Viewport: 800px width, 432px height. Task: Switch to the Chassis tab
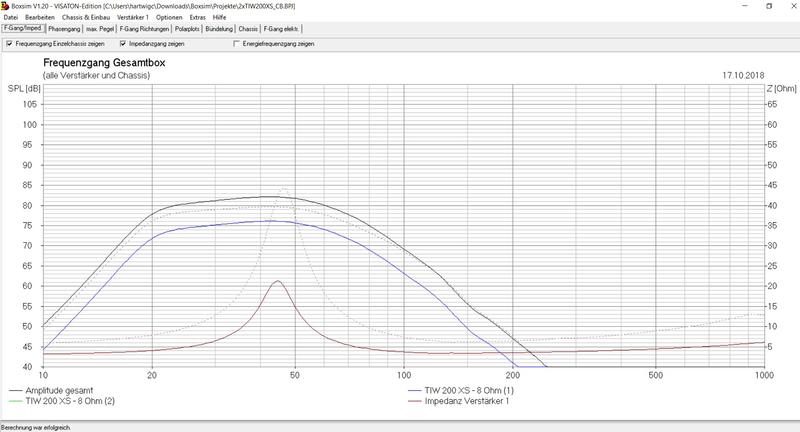[x=248, y=29]
